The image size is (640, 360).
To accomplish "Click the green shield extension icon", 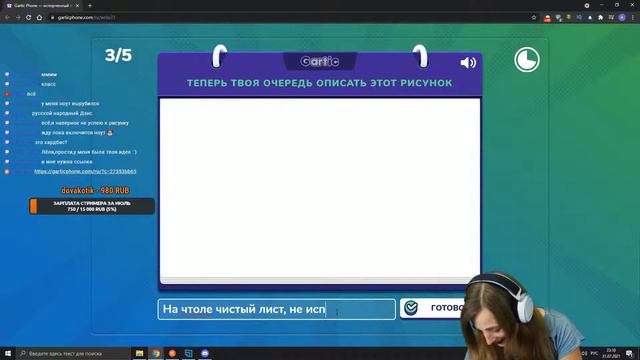I will tap(558, 18).
